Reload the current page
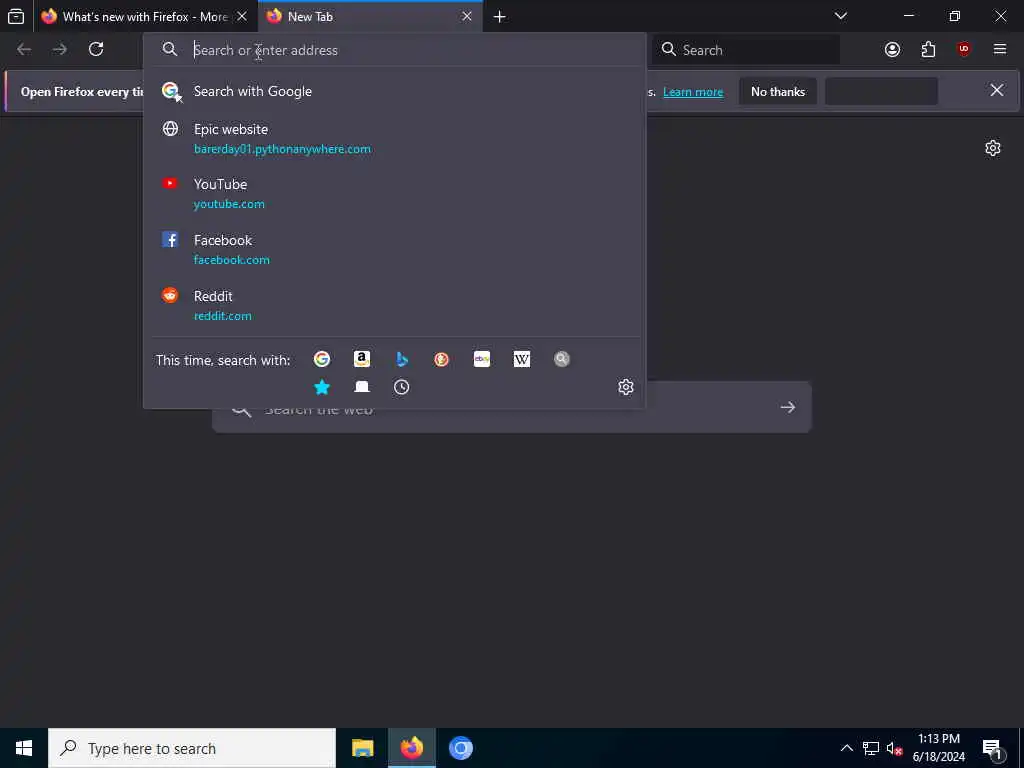 click(96, 49)
